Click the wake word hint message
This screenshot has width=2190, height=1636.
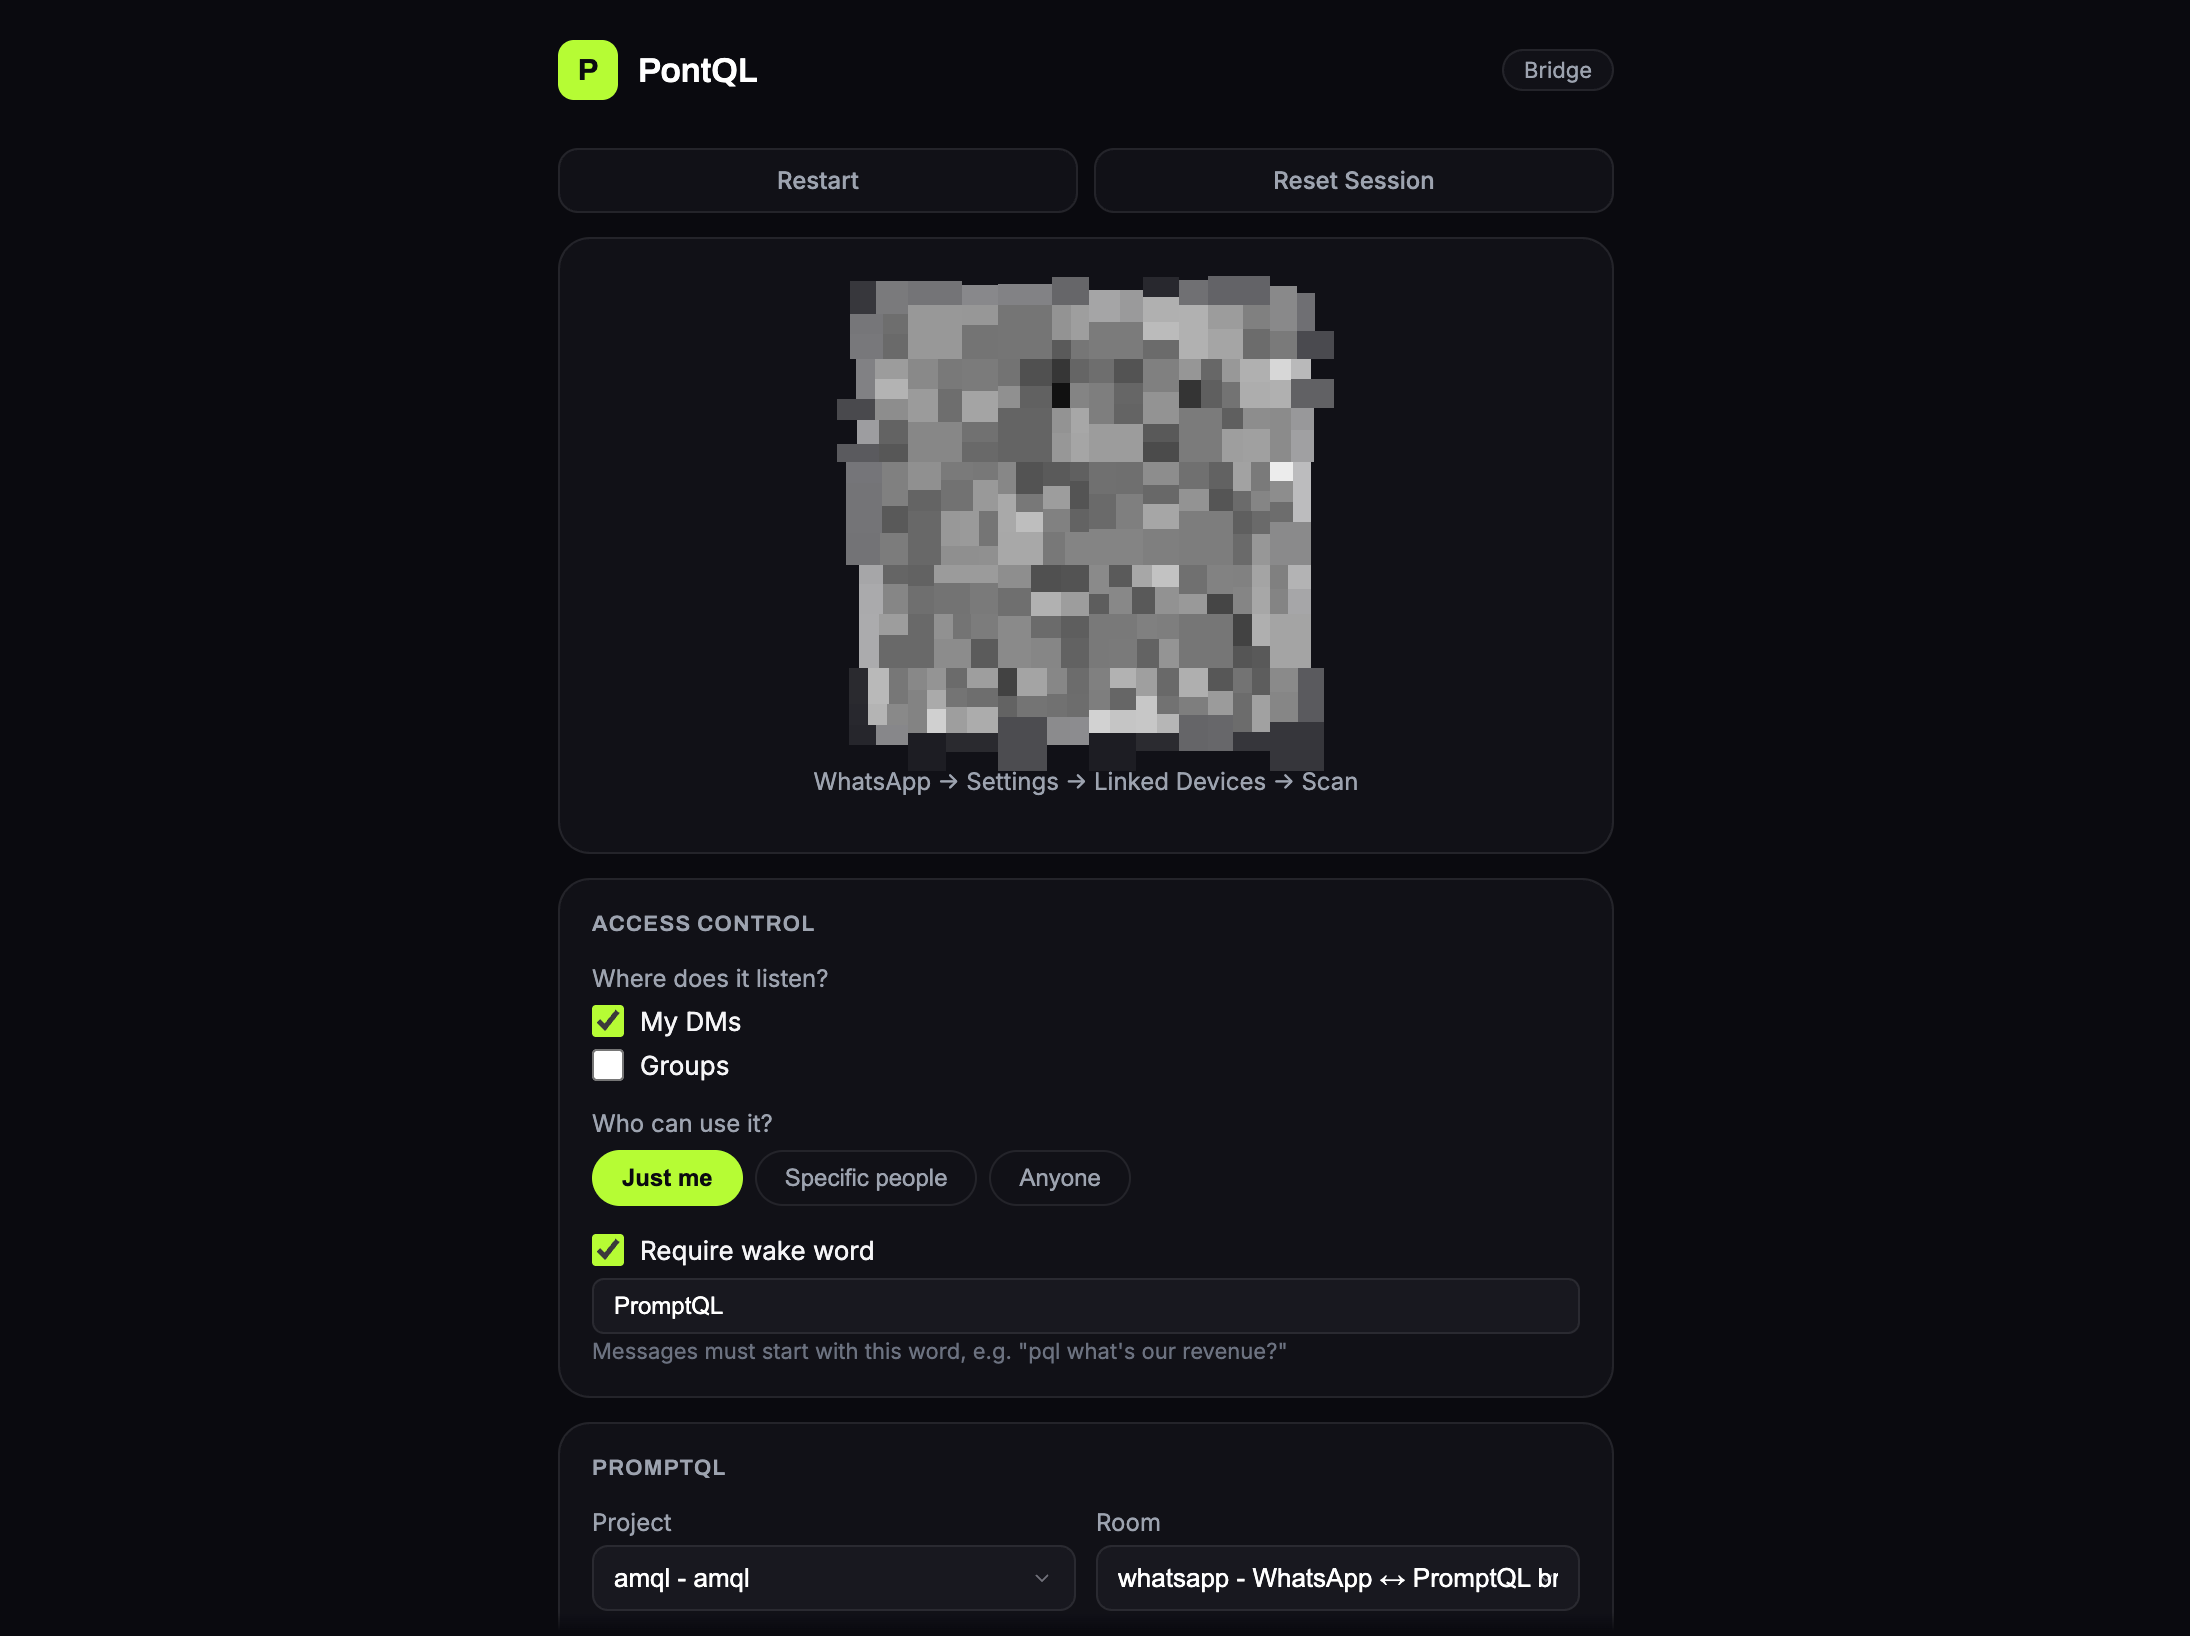939,1352
